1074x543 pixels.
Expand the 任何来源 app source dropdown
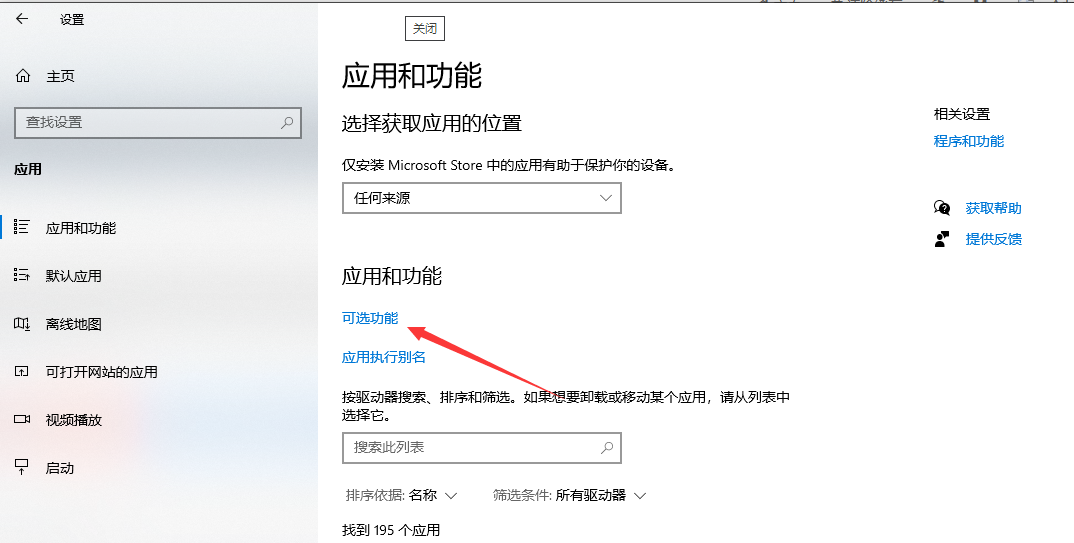(x=481, y=198)
